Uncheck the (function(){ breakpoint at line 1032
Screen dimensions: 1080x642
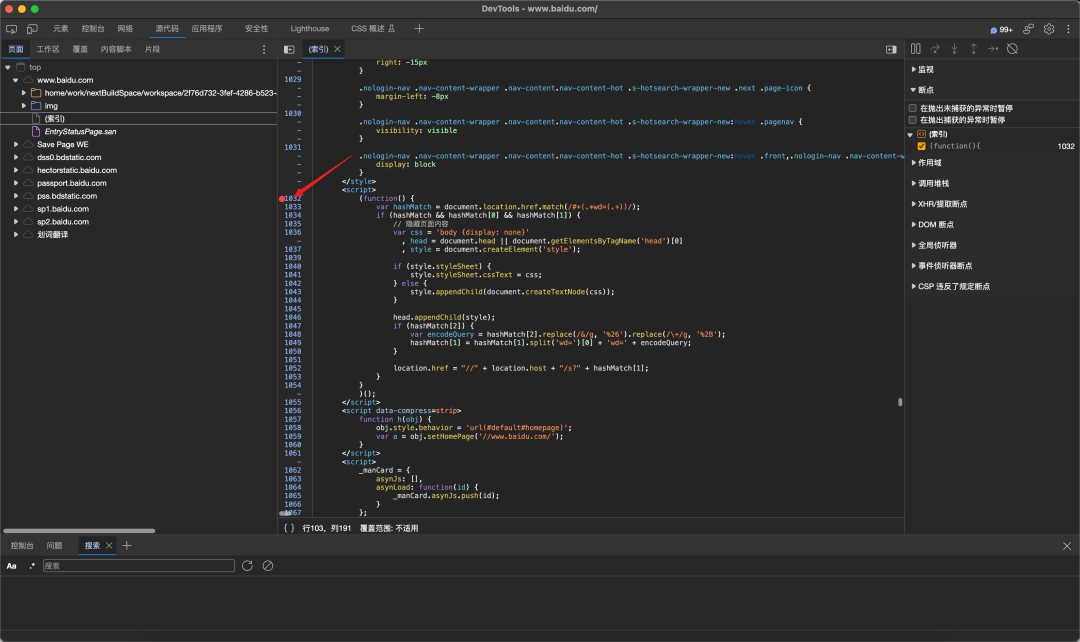[x=921, y=146]
